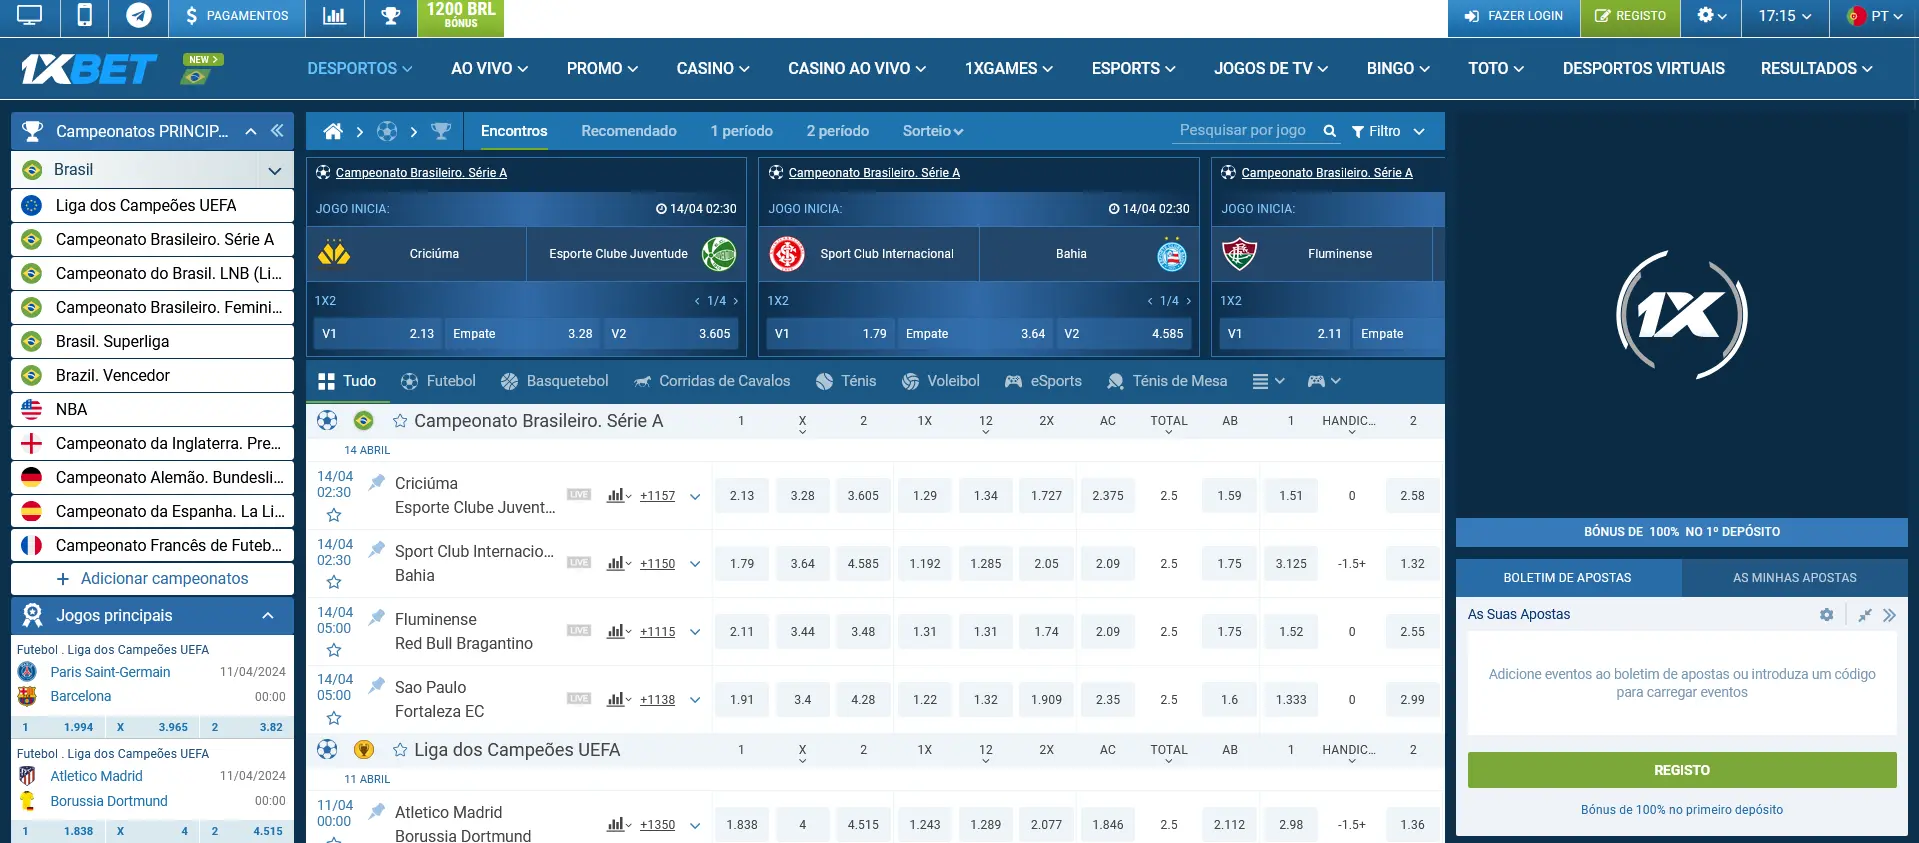This screenshot has height=843, width=1919.
Task: Click the FAZER LOGIN button
Action: tap(1514, 16)
